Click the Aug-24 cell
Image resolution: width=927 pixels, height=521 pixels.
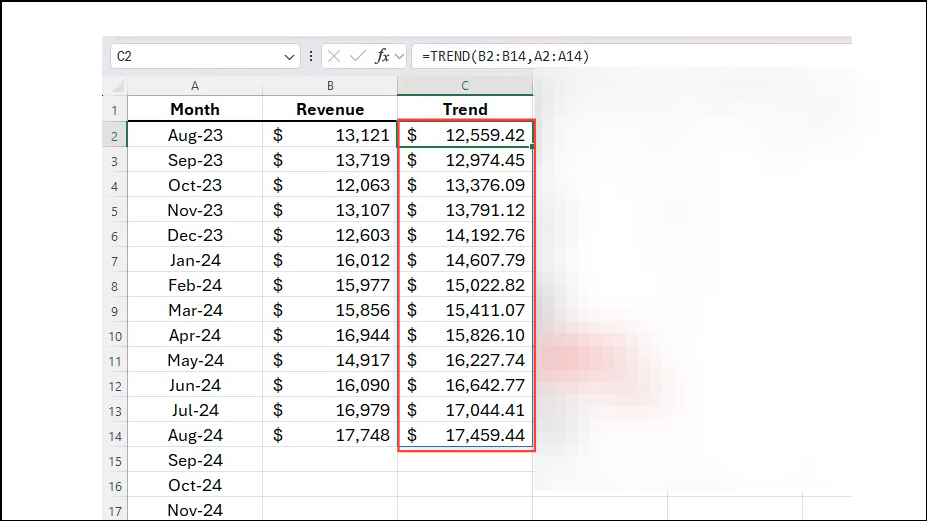pos(195,435)
